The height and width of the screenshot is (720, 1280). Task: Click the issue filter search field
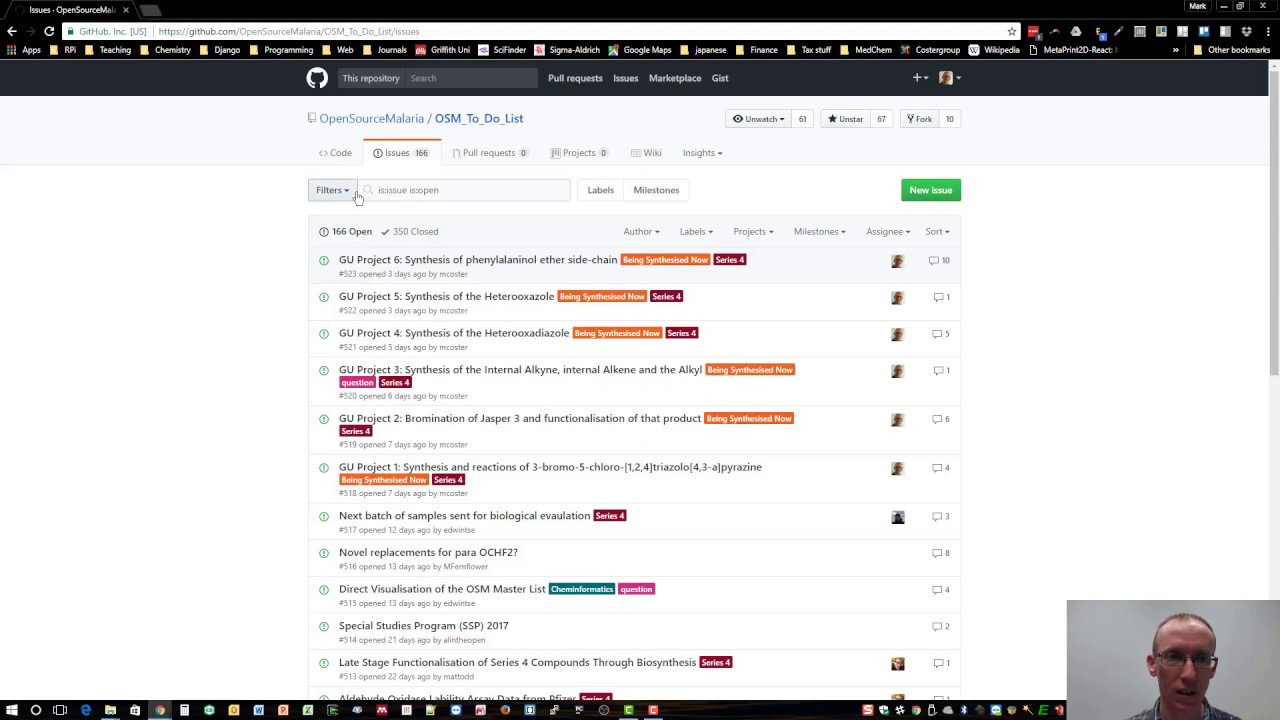[464, 190]
